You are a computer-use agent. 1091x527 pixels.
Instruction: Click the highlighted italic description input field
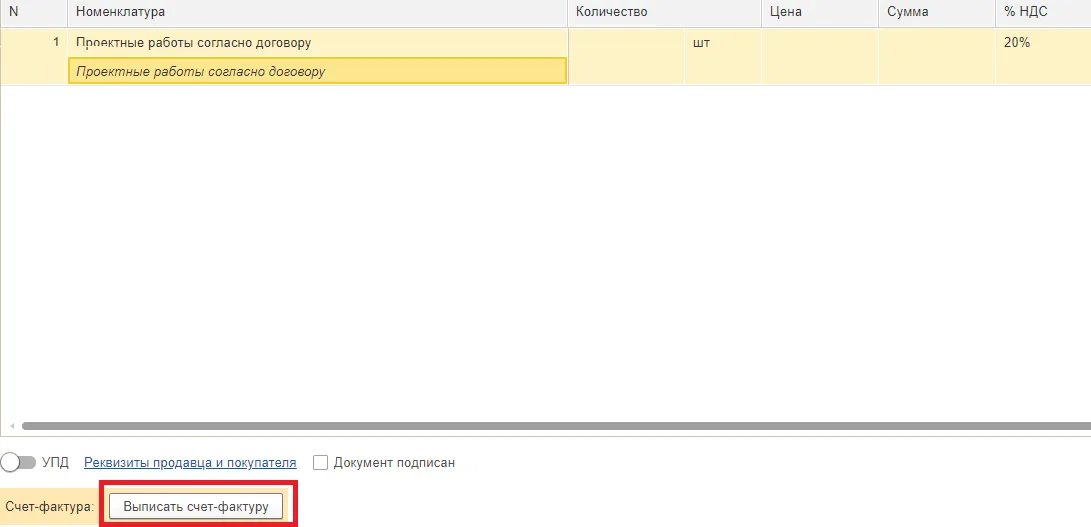tap(317, 71)
